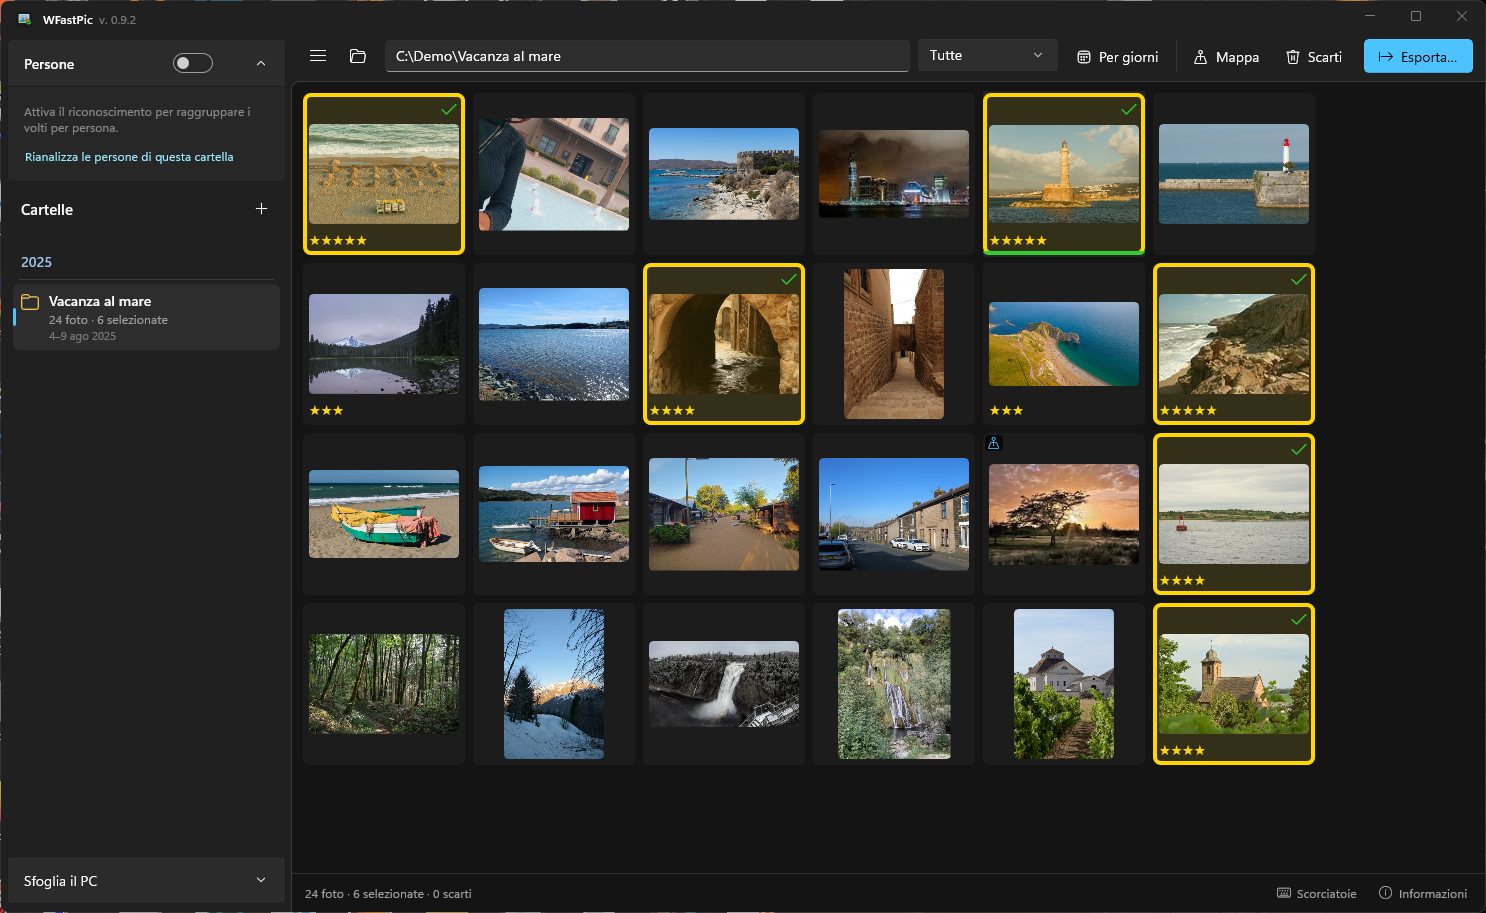Add a new folder with the Cartelle plus icon
The image size is (1486, 913).
tap(261, 209)
